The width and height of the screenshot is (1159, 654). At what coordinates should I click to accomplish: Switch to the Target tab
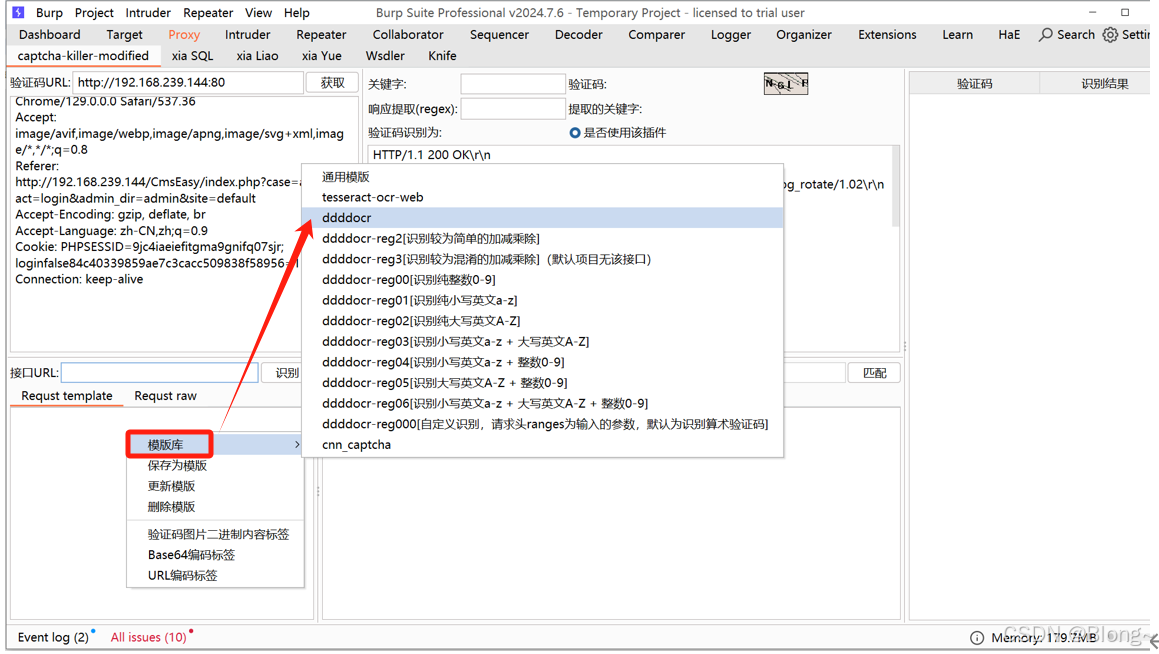tap(124, 35)
